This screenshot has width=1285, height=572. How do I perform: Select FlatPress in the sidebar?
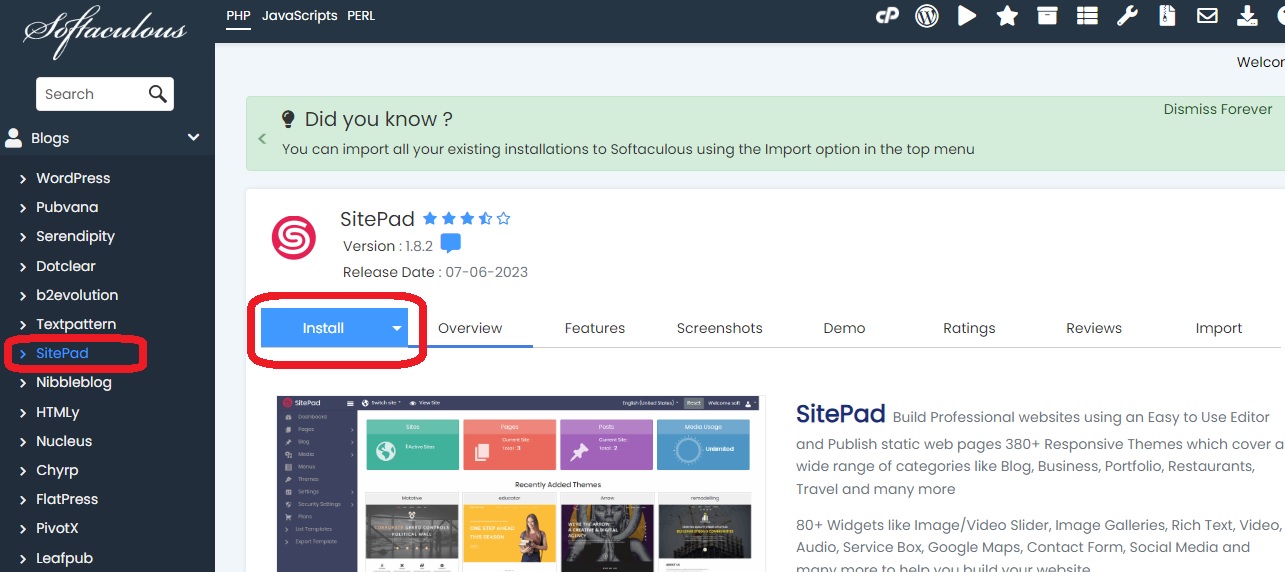point(67,499)
